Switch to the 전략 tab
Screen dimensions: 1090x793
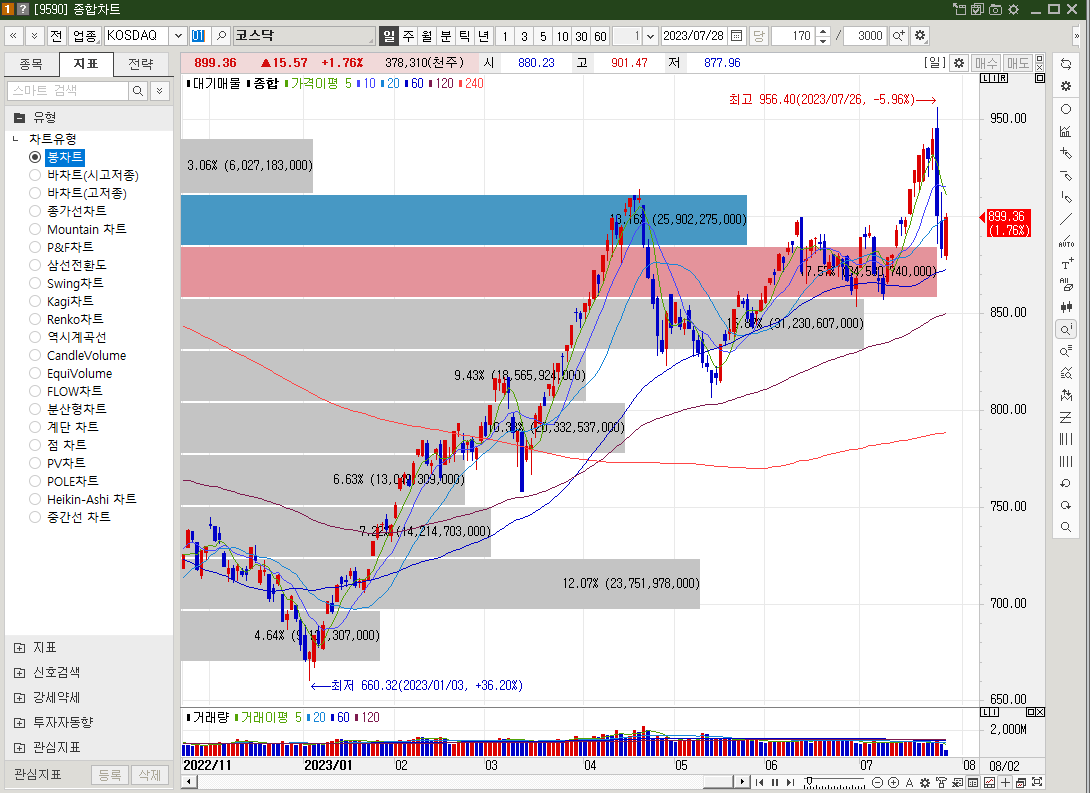(140, 65)
